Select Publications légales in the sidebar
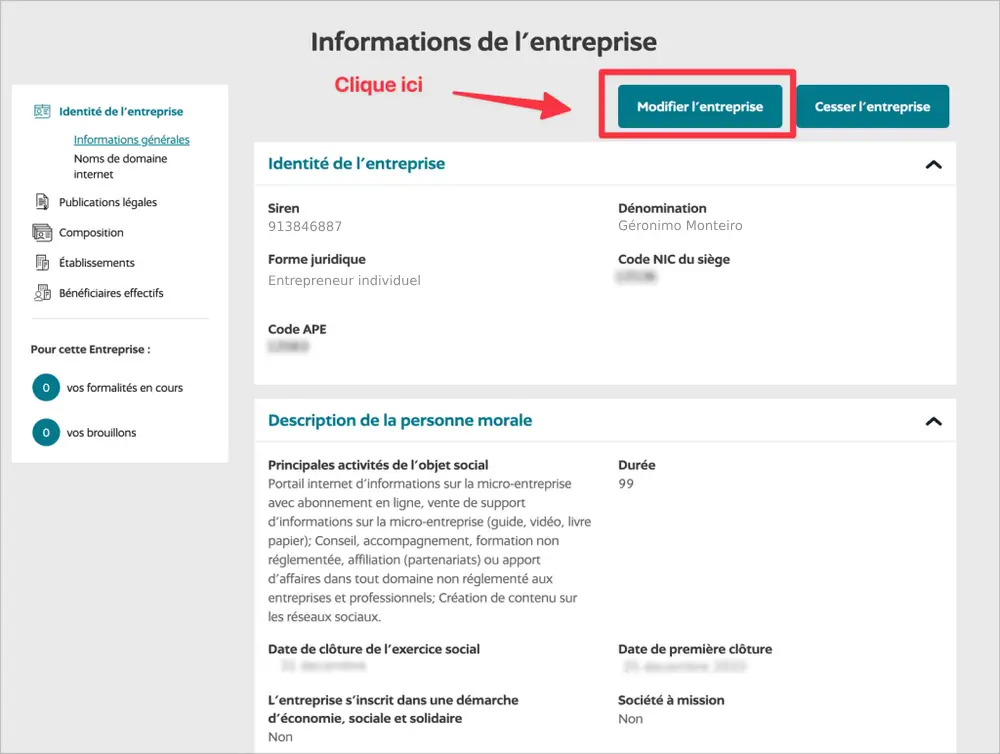 pyautogui.click(x=108, y=202)
